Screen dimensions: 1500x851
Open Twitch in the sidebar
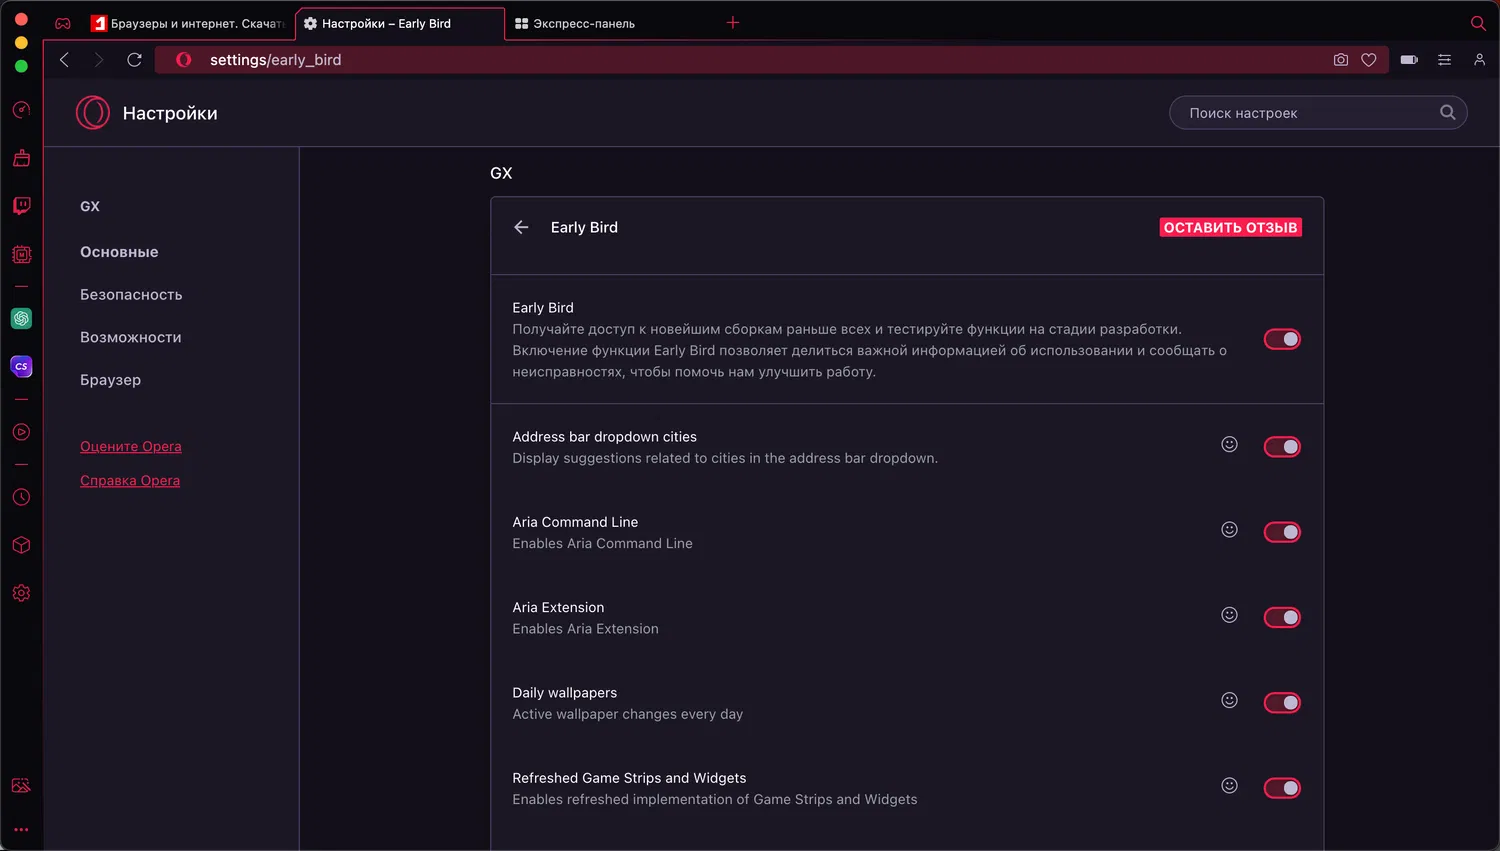tap(21, 206)
